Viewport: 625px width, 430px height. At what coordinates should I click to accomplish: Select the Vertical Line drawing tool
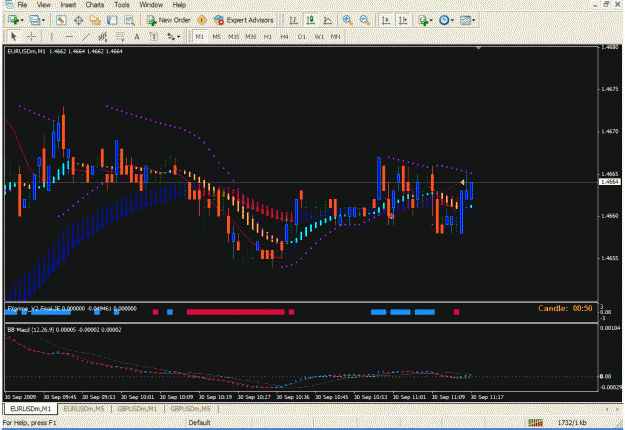click(51, 37)
